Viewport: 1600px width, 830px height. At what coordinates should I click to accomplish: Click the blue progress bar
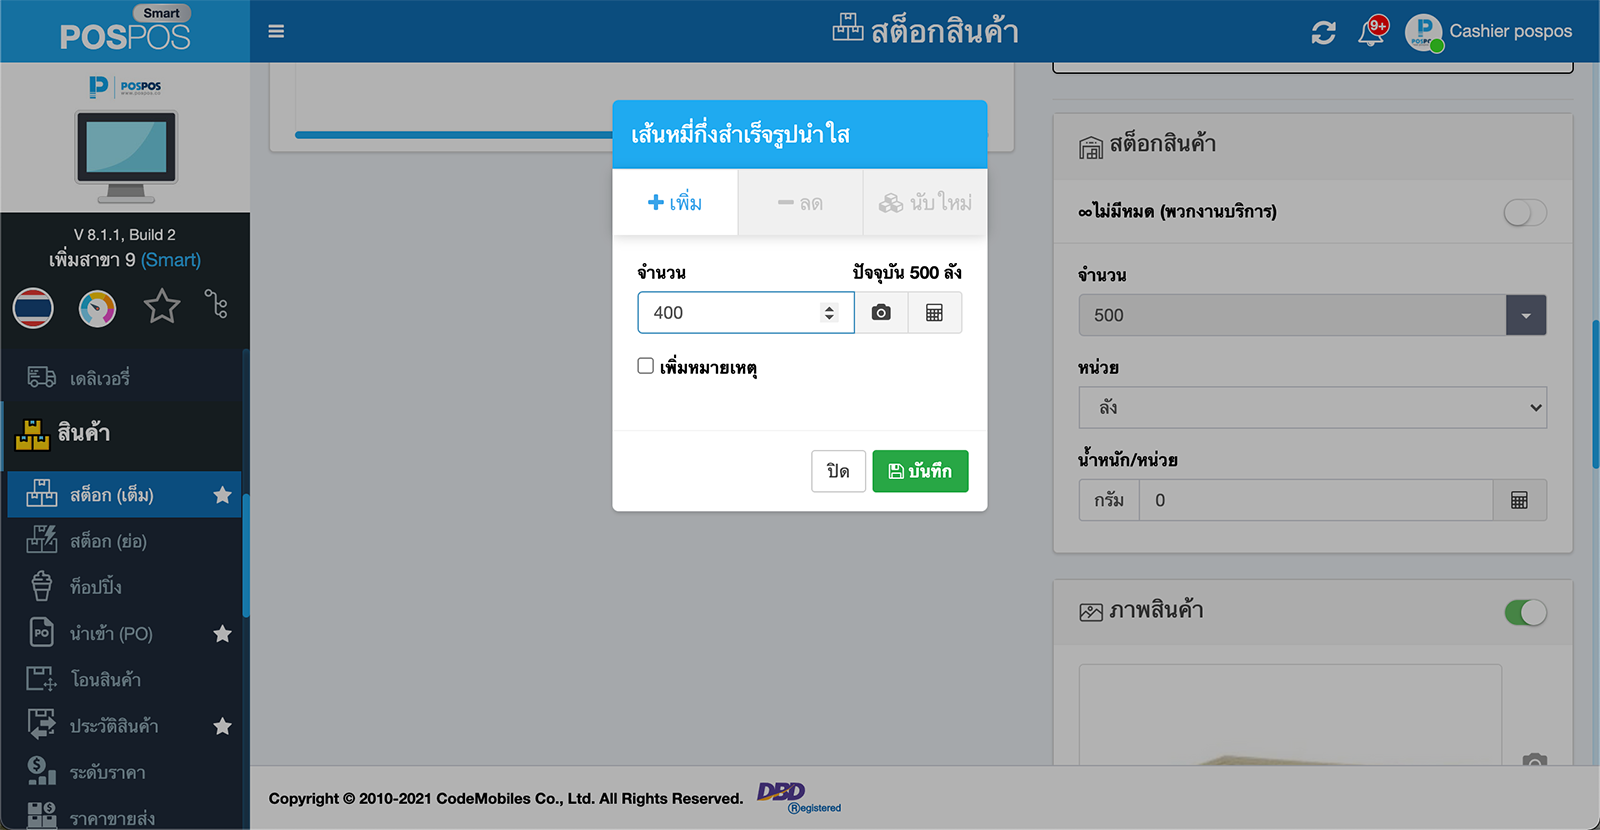454,135
